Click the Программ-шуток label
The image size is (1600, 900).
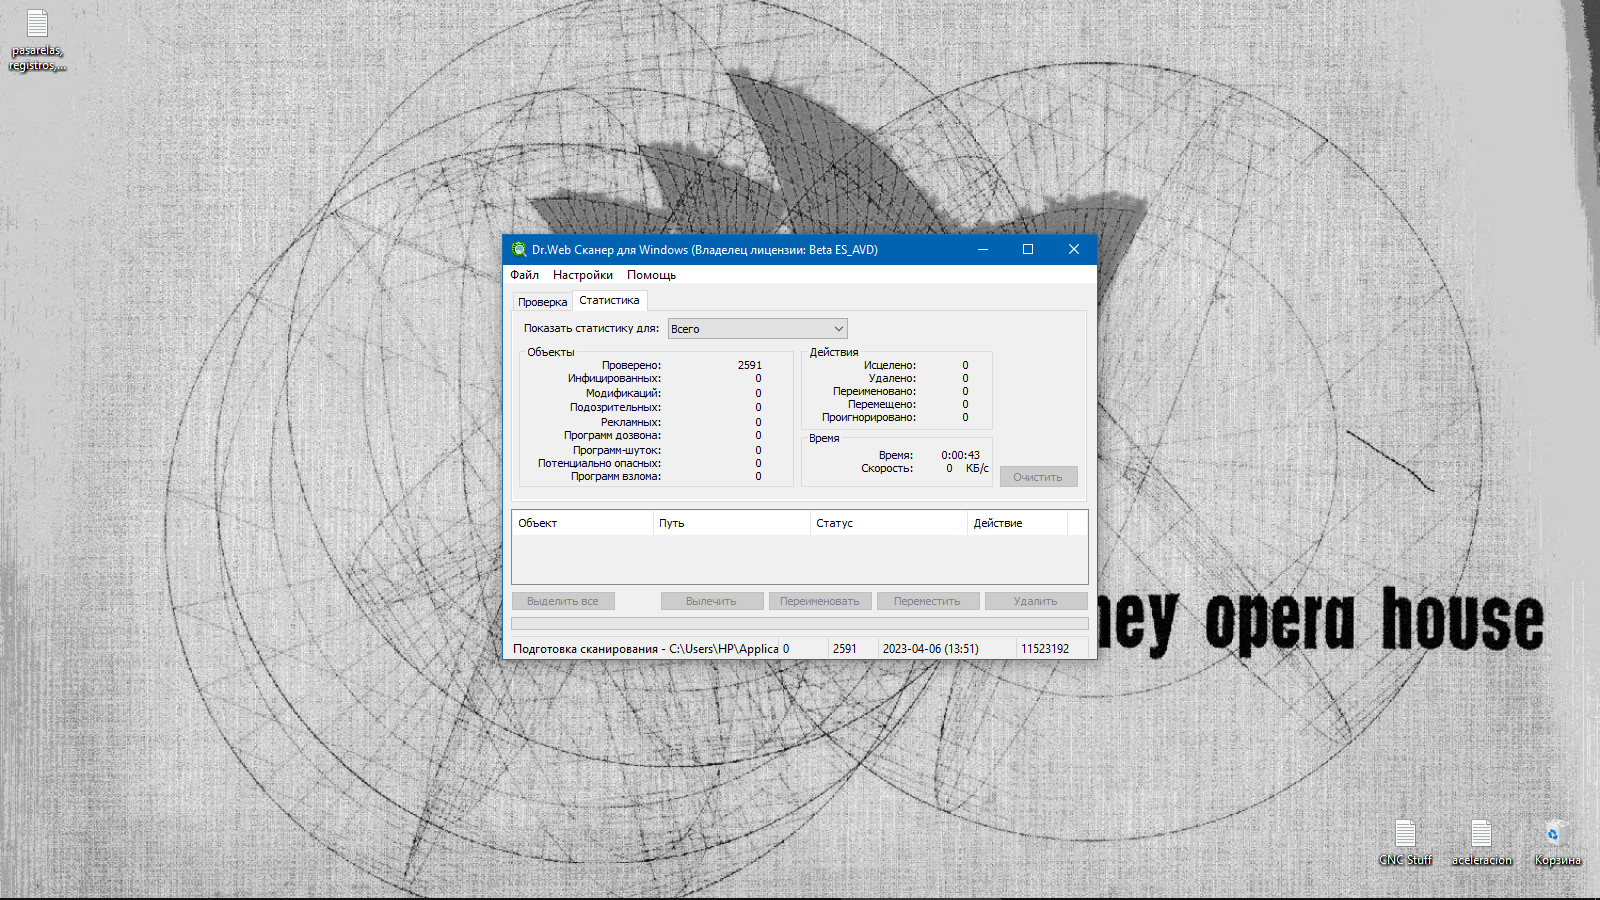(x=617, y=450)
